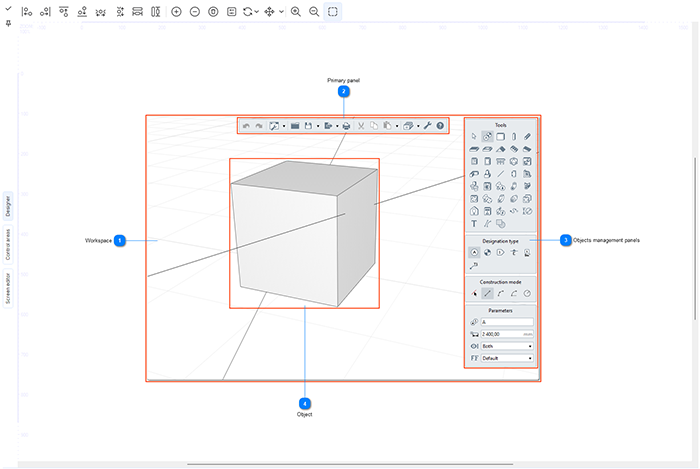Open the Both dropdown in Parameters
The height and width of the screenshot is (469, 700).
tap(507, 346)
